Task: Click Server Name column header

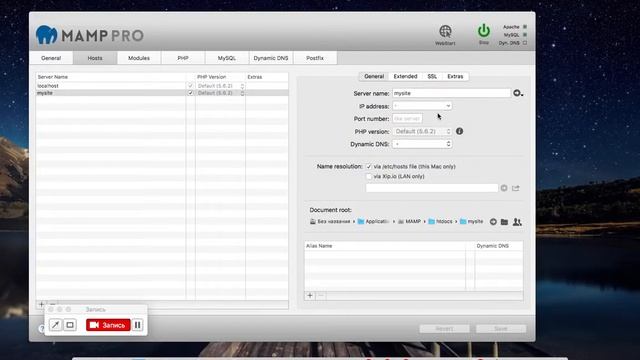Action: (x=111, y=77)
